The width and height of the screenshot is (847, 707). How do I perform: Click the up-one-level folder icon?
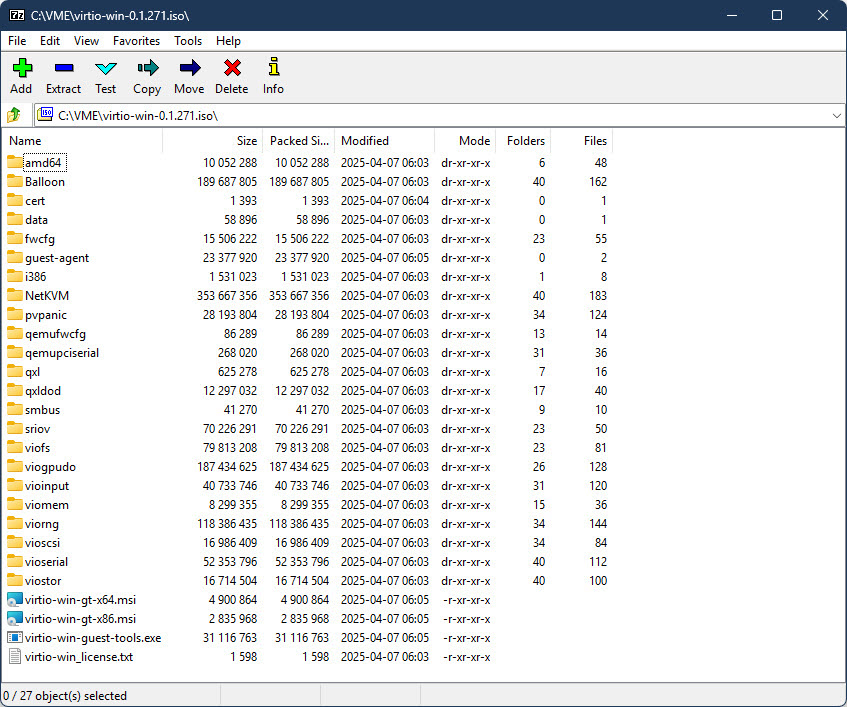click(14, 115)
